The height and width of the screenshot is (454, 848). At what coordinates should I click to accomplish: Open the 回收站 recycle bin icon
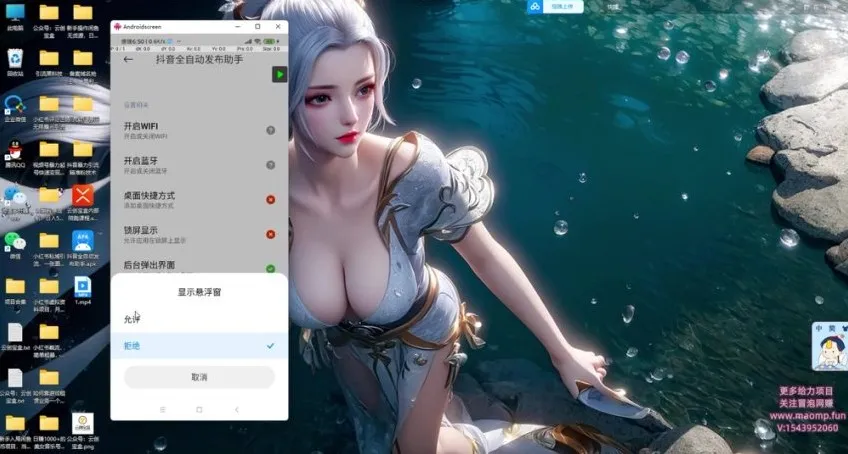tap(15, 62)
